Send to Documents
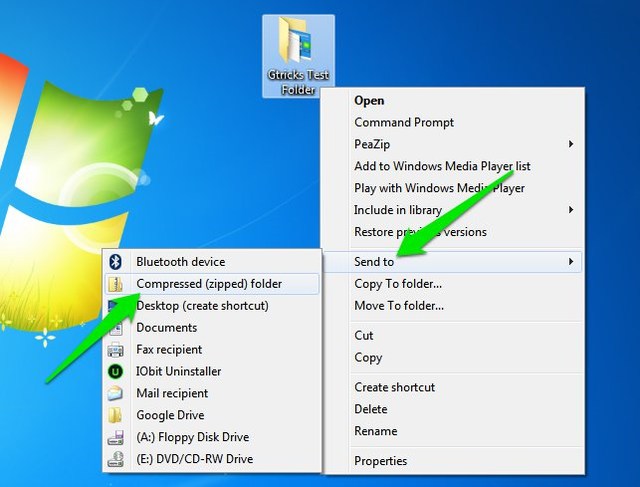The height and width of the screenshot is (487, 640). point(212,328)
